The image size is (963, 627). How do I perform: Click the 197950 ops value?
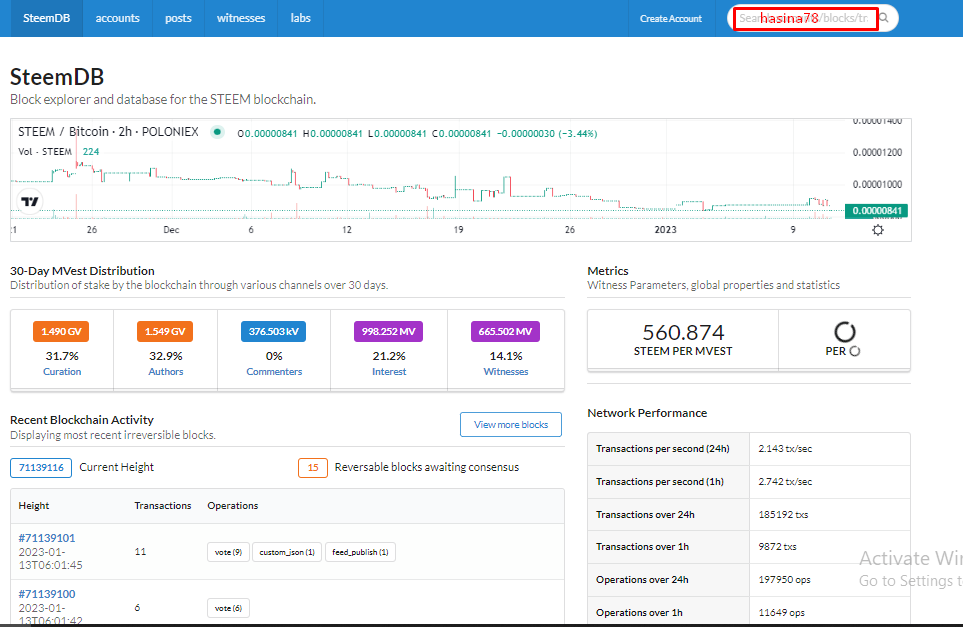click(784, 580)
